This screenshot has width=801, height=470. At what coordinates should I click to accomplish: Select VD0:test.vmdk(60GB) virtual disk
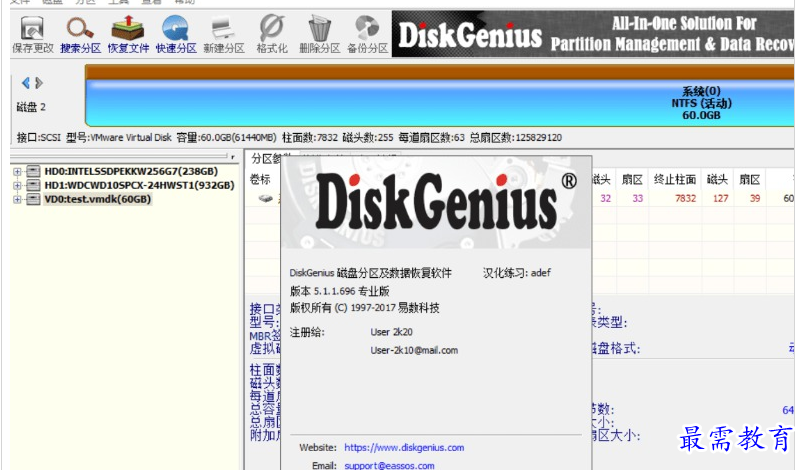98,199
